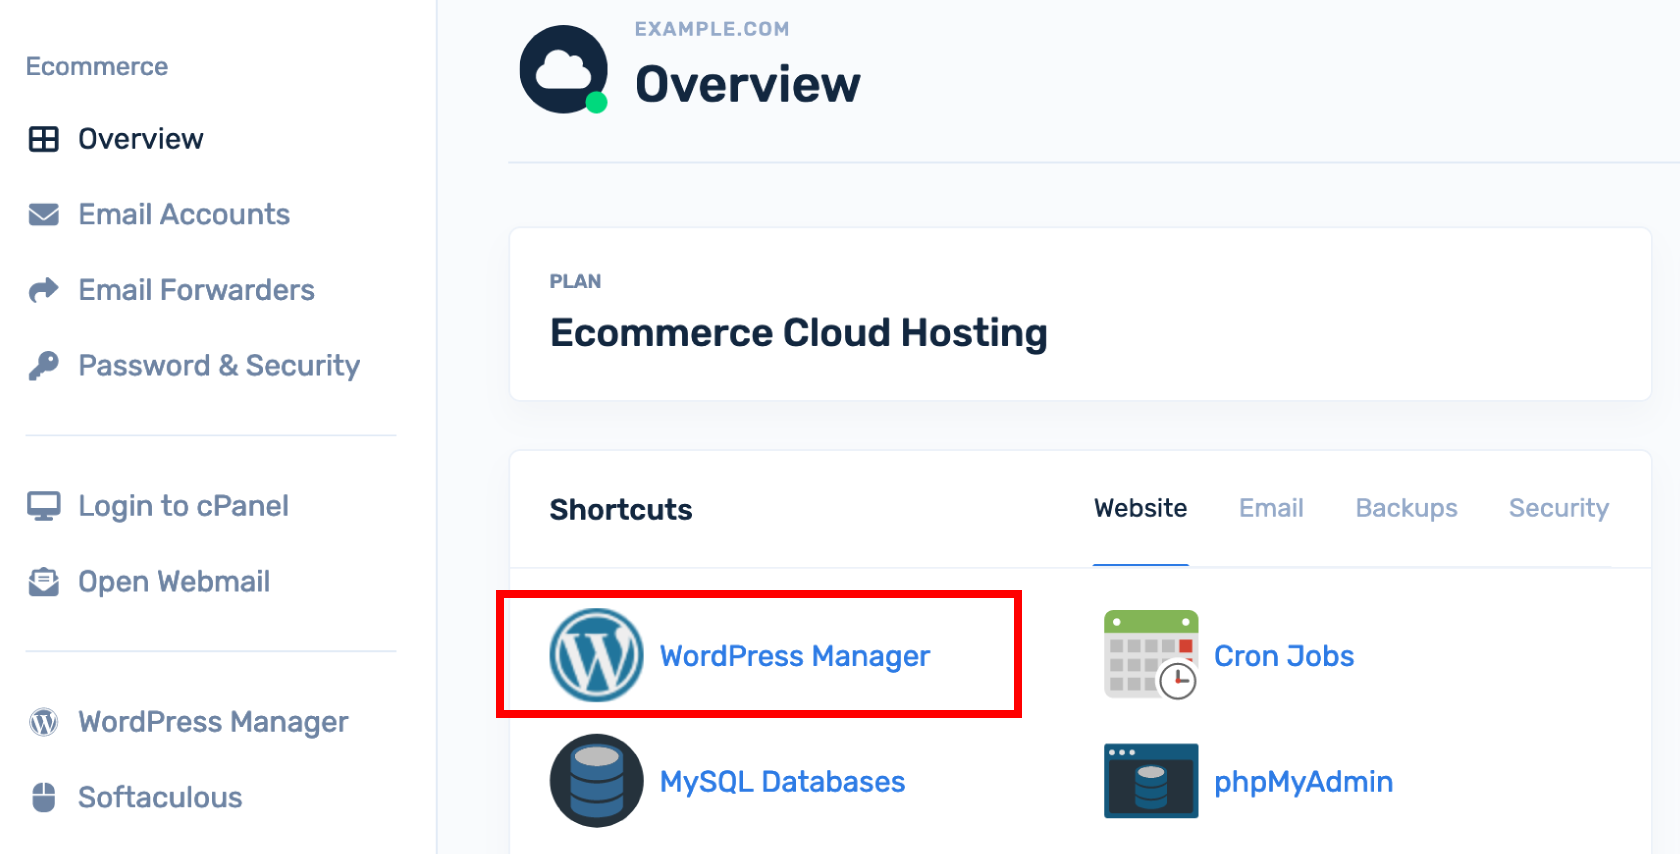Open the Cron Jobs shortcut link
Viewport: 1680px width, 854px height.
coord(1284,656)
